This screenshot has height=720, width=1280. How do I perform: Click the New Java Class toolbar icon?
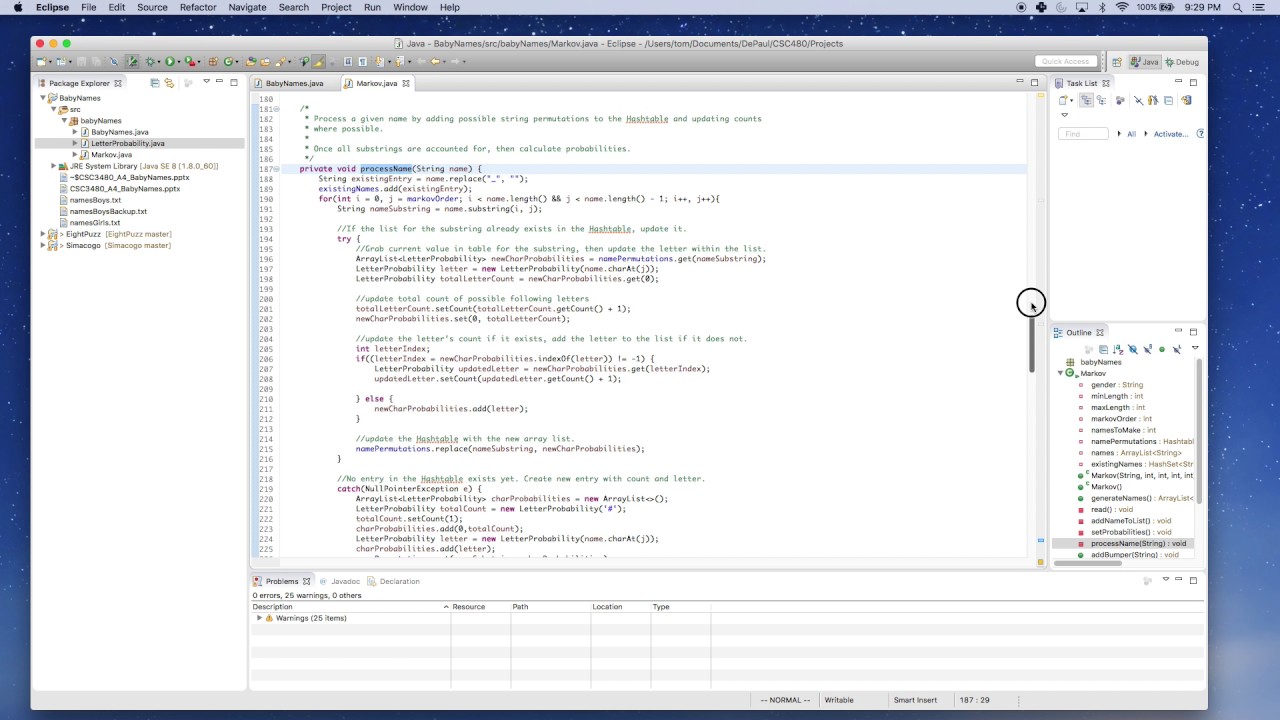[x=229, y=62]
